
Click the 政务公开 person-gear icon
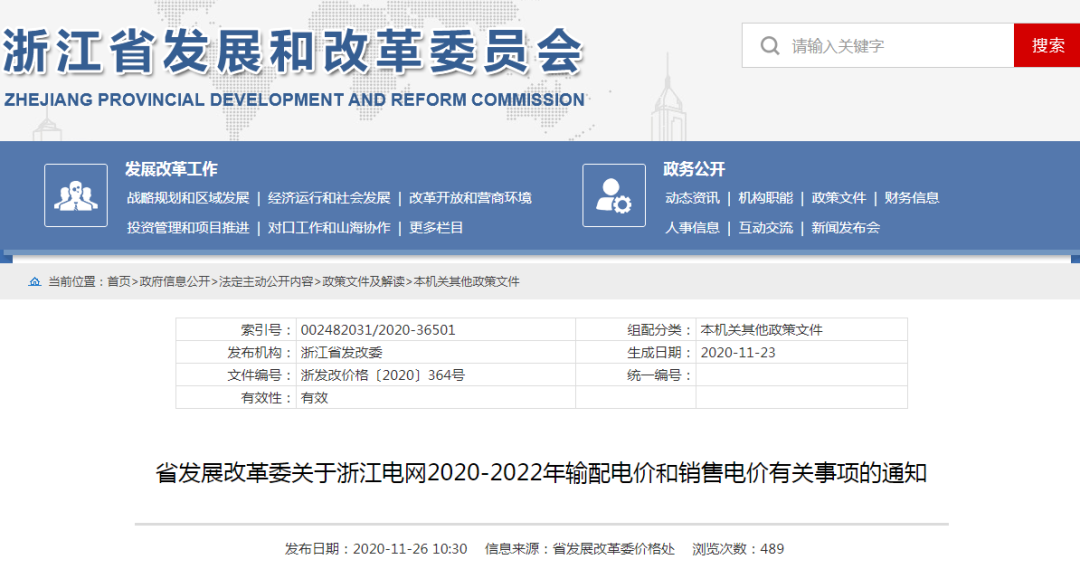[x=614, y=195]
